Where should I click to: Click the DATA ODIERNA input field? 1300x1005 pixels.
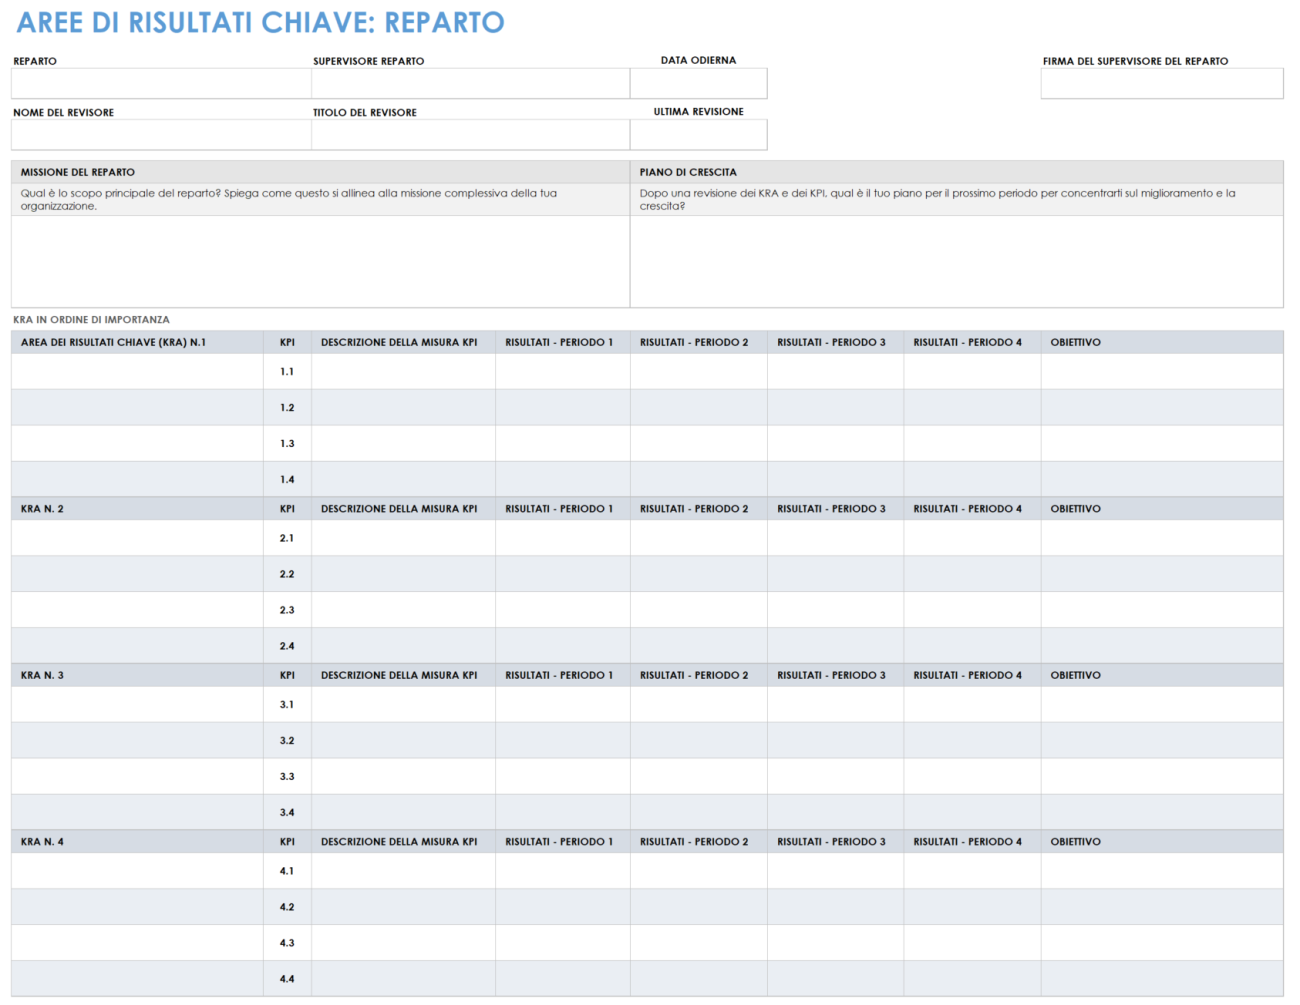click(x=698, y=83)
